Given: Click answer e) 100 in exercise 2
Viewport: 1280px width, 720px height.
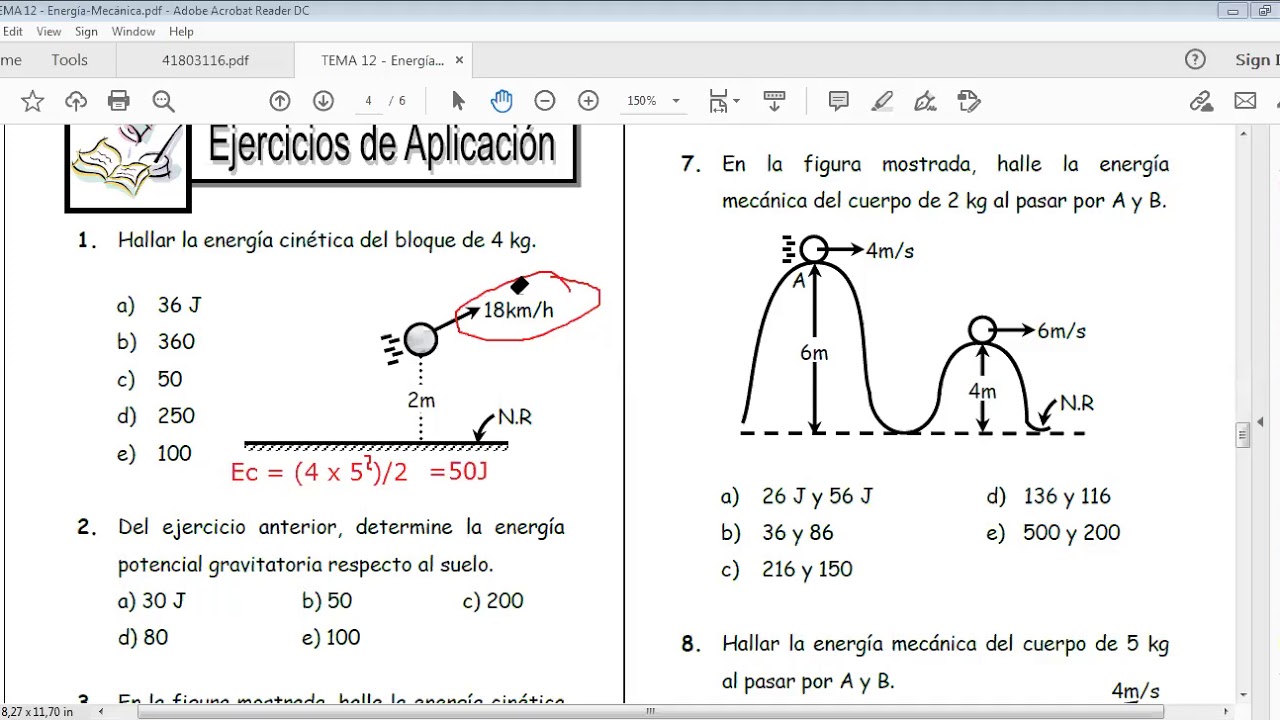Looking at the screenshot, I should (x=331, y=637).
